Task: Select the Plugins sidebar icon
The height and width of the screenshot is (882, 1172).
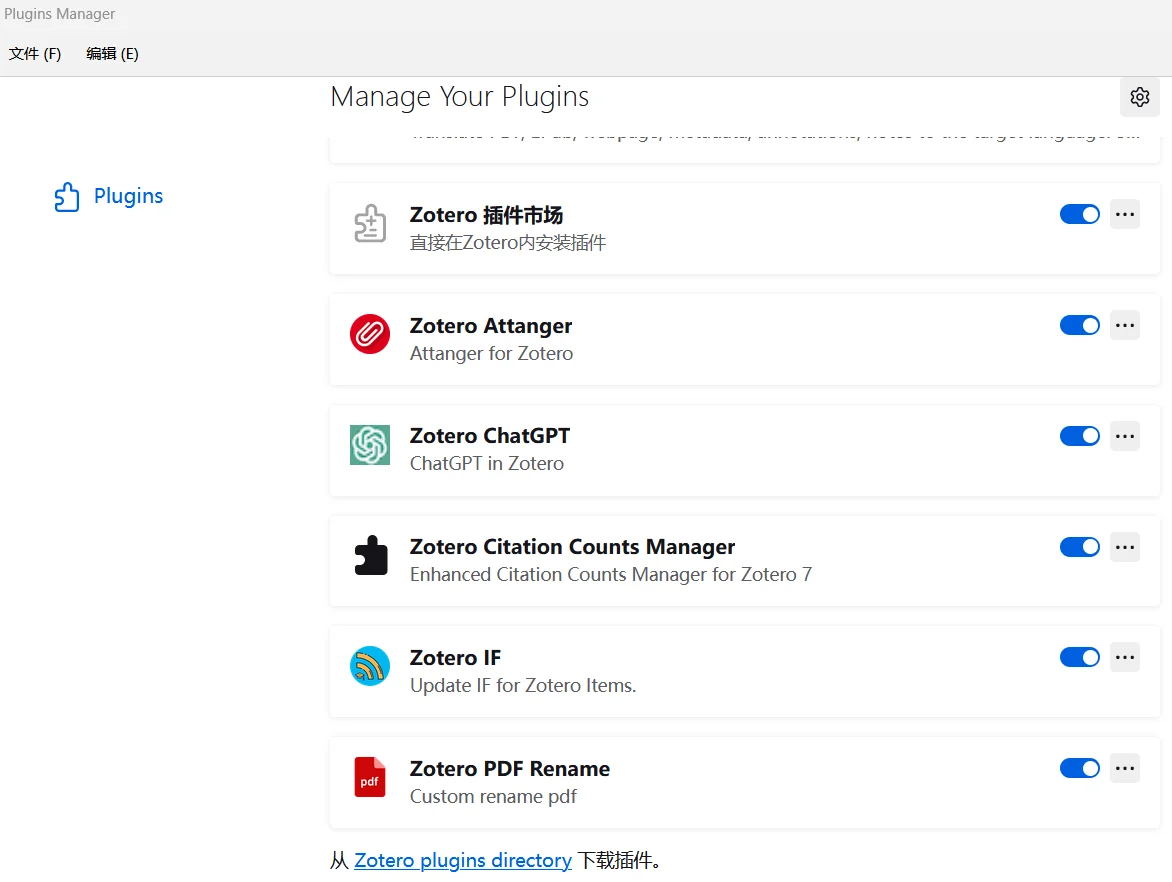Action: pos(66,196)
